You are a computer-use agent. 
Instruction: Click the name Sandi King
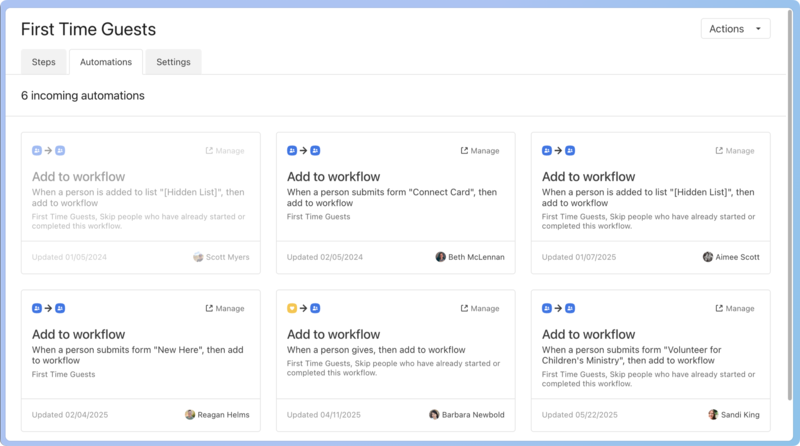740,415
